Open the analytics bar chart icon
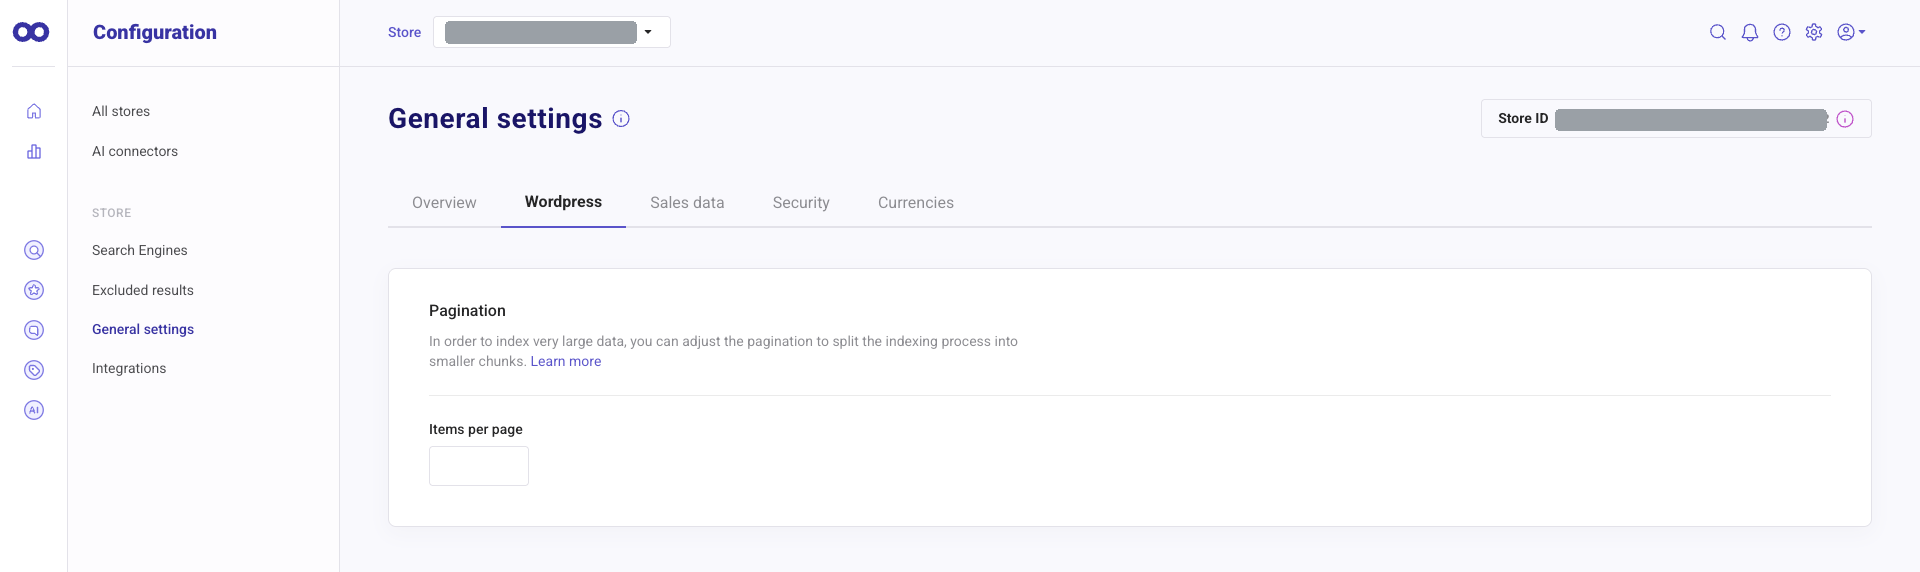The image size is (1920, 572). click(x=34, y=151)
